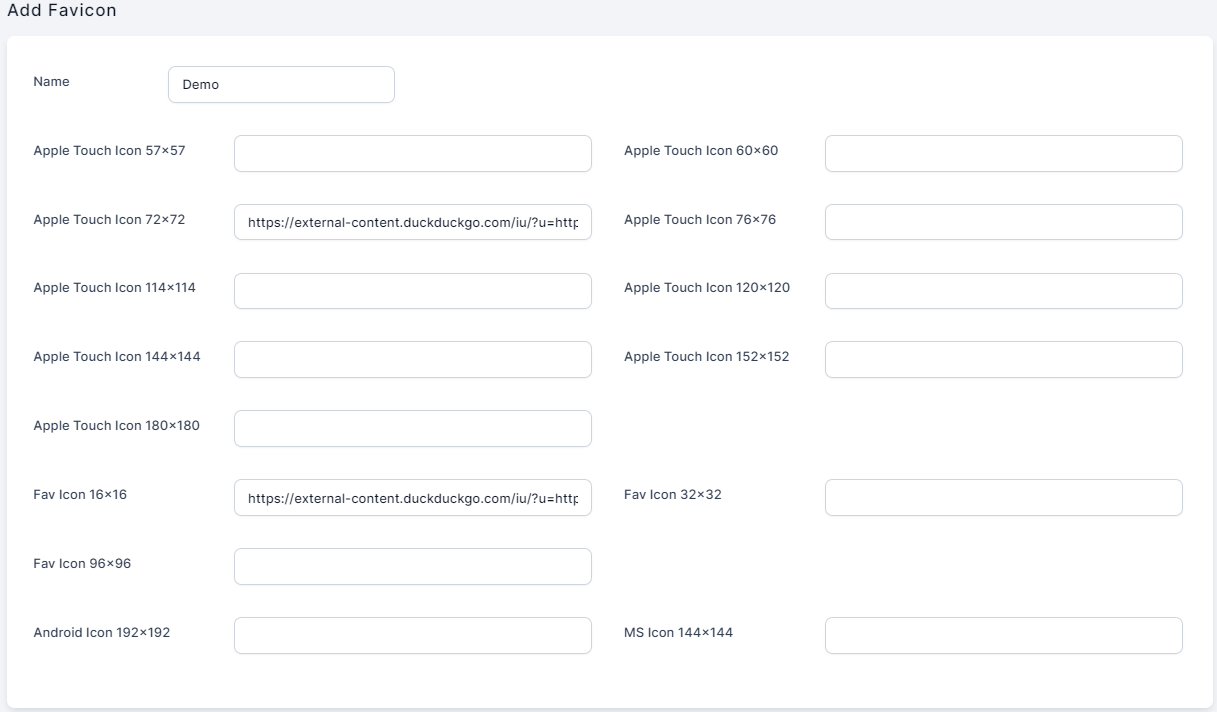The image size is (1217, 712).
Task: Click into the Fav Icon 96×96 field
Action: pyautogui.click(x=412, y=566)
